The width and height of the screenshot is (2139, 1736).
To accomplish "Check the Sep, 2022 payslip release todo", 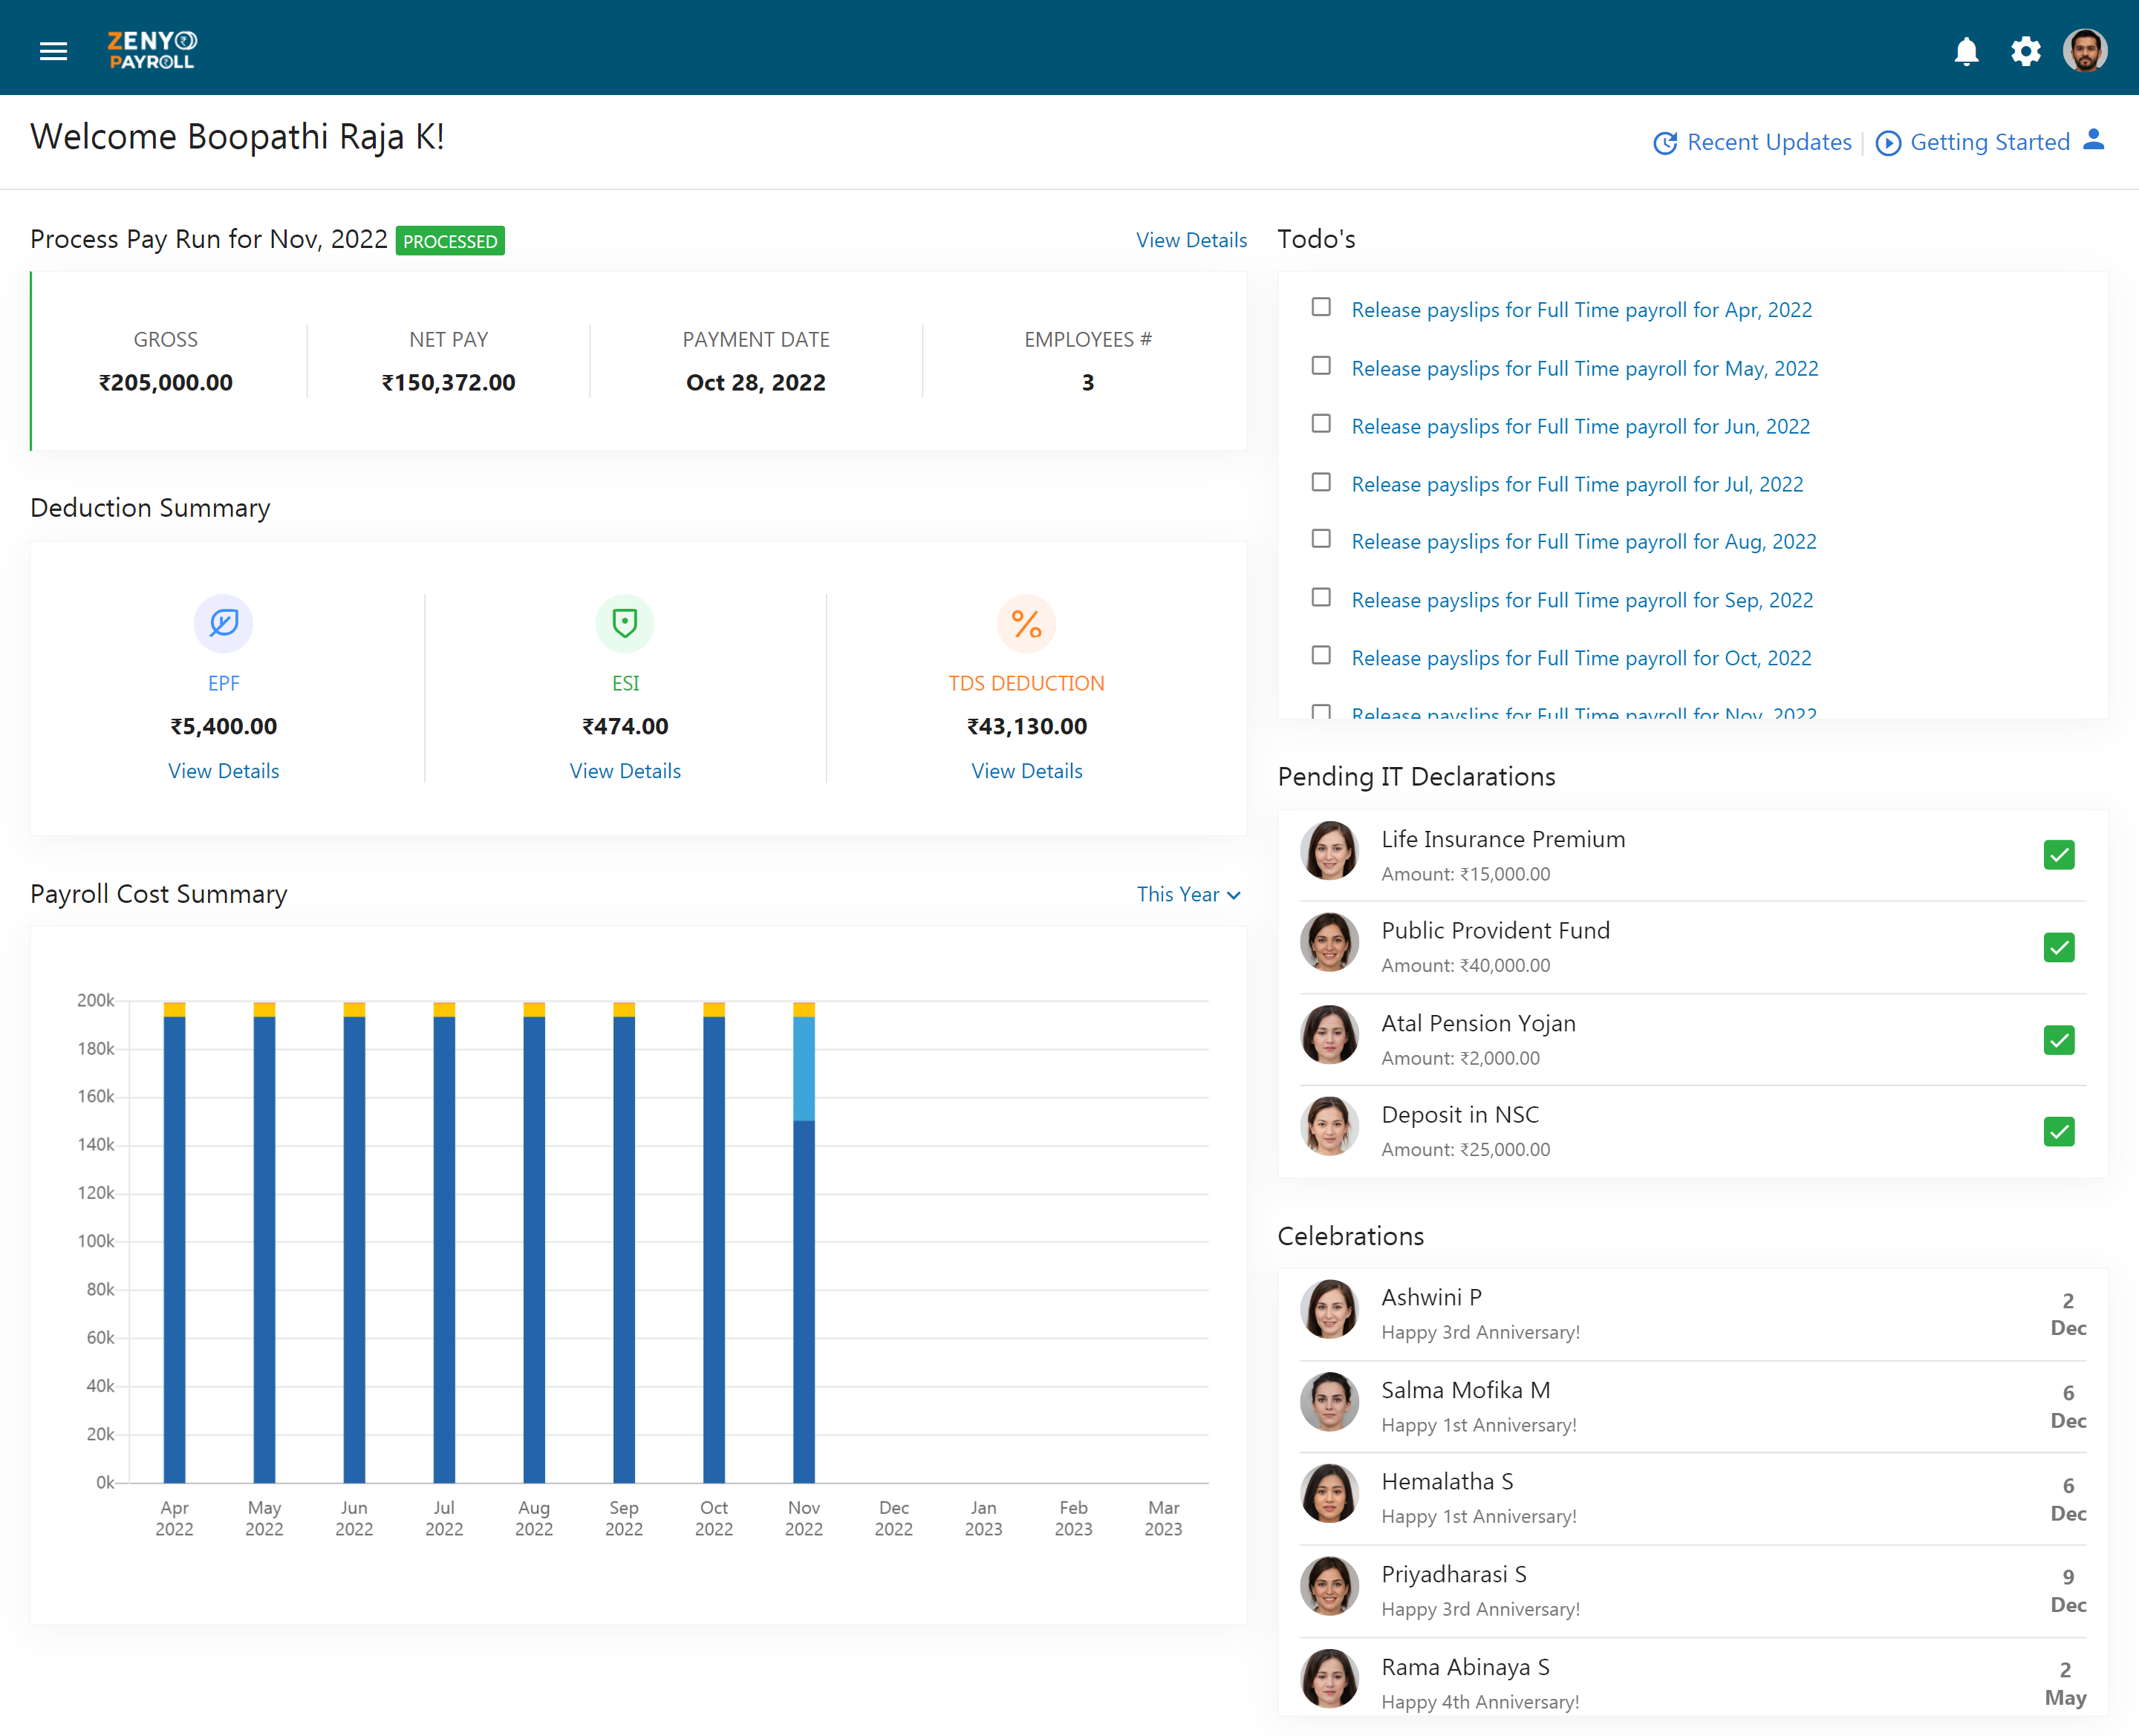I will tap(1321, 597).
